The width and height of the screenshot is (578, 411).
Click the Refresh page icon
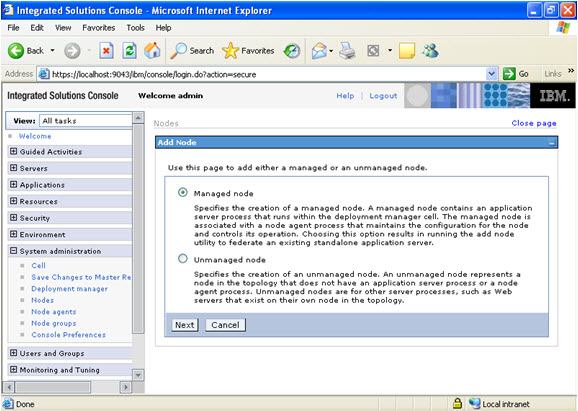click(x=129, y=50)
